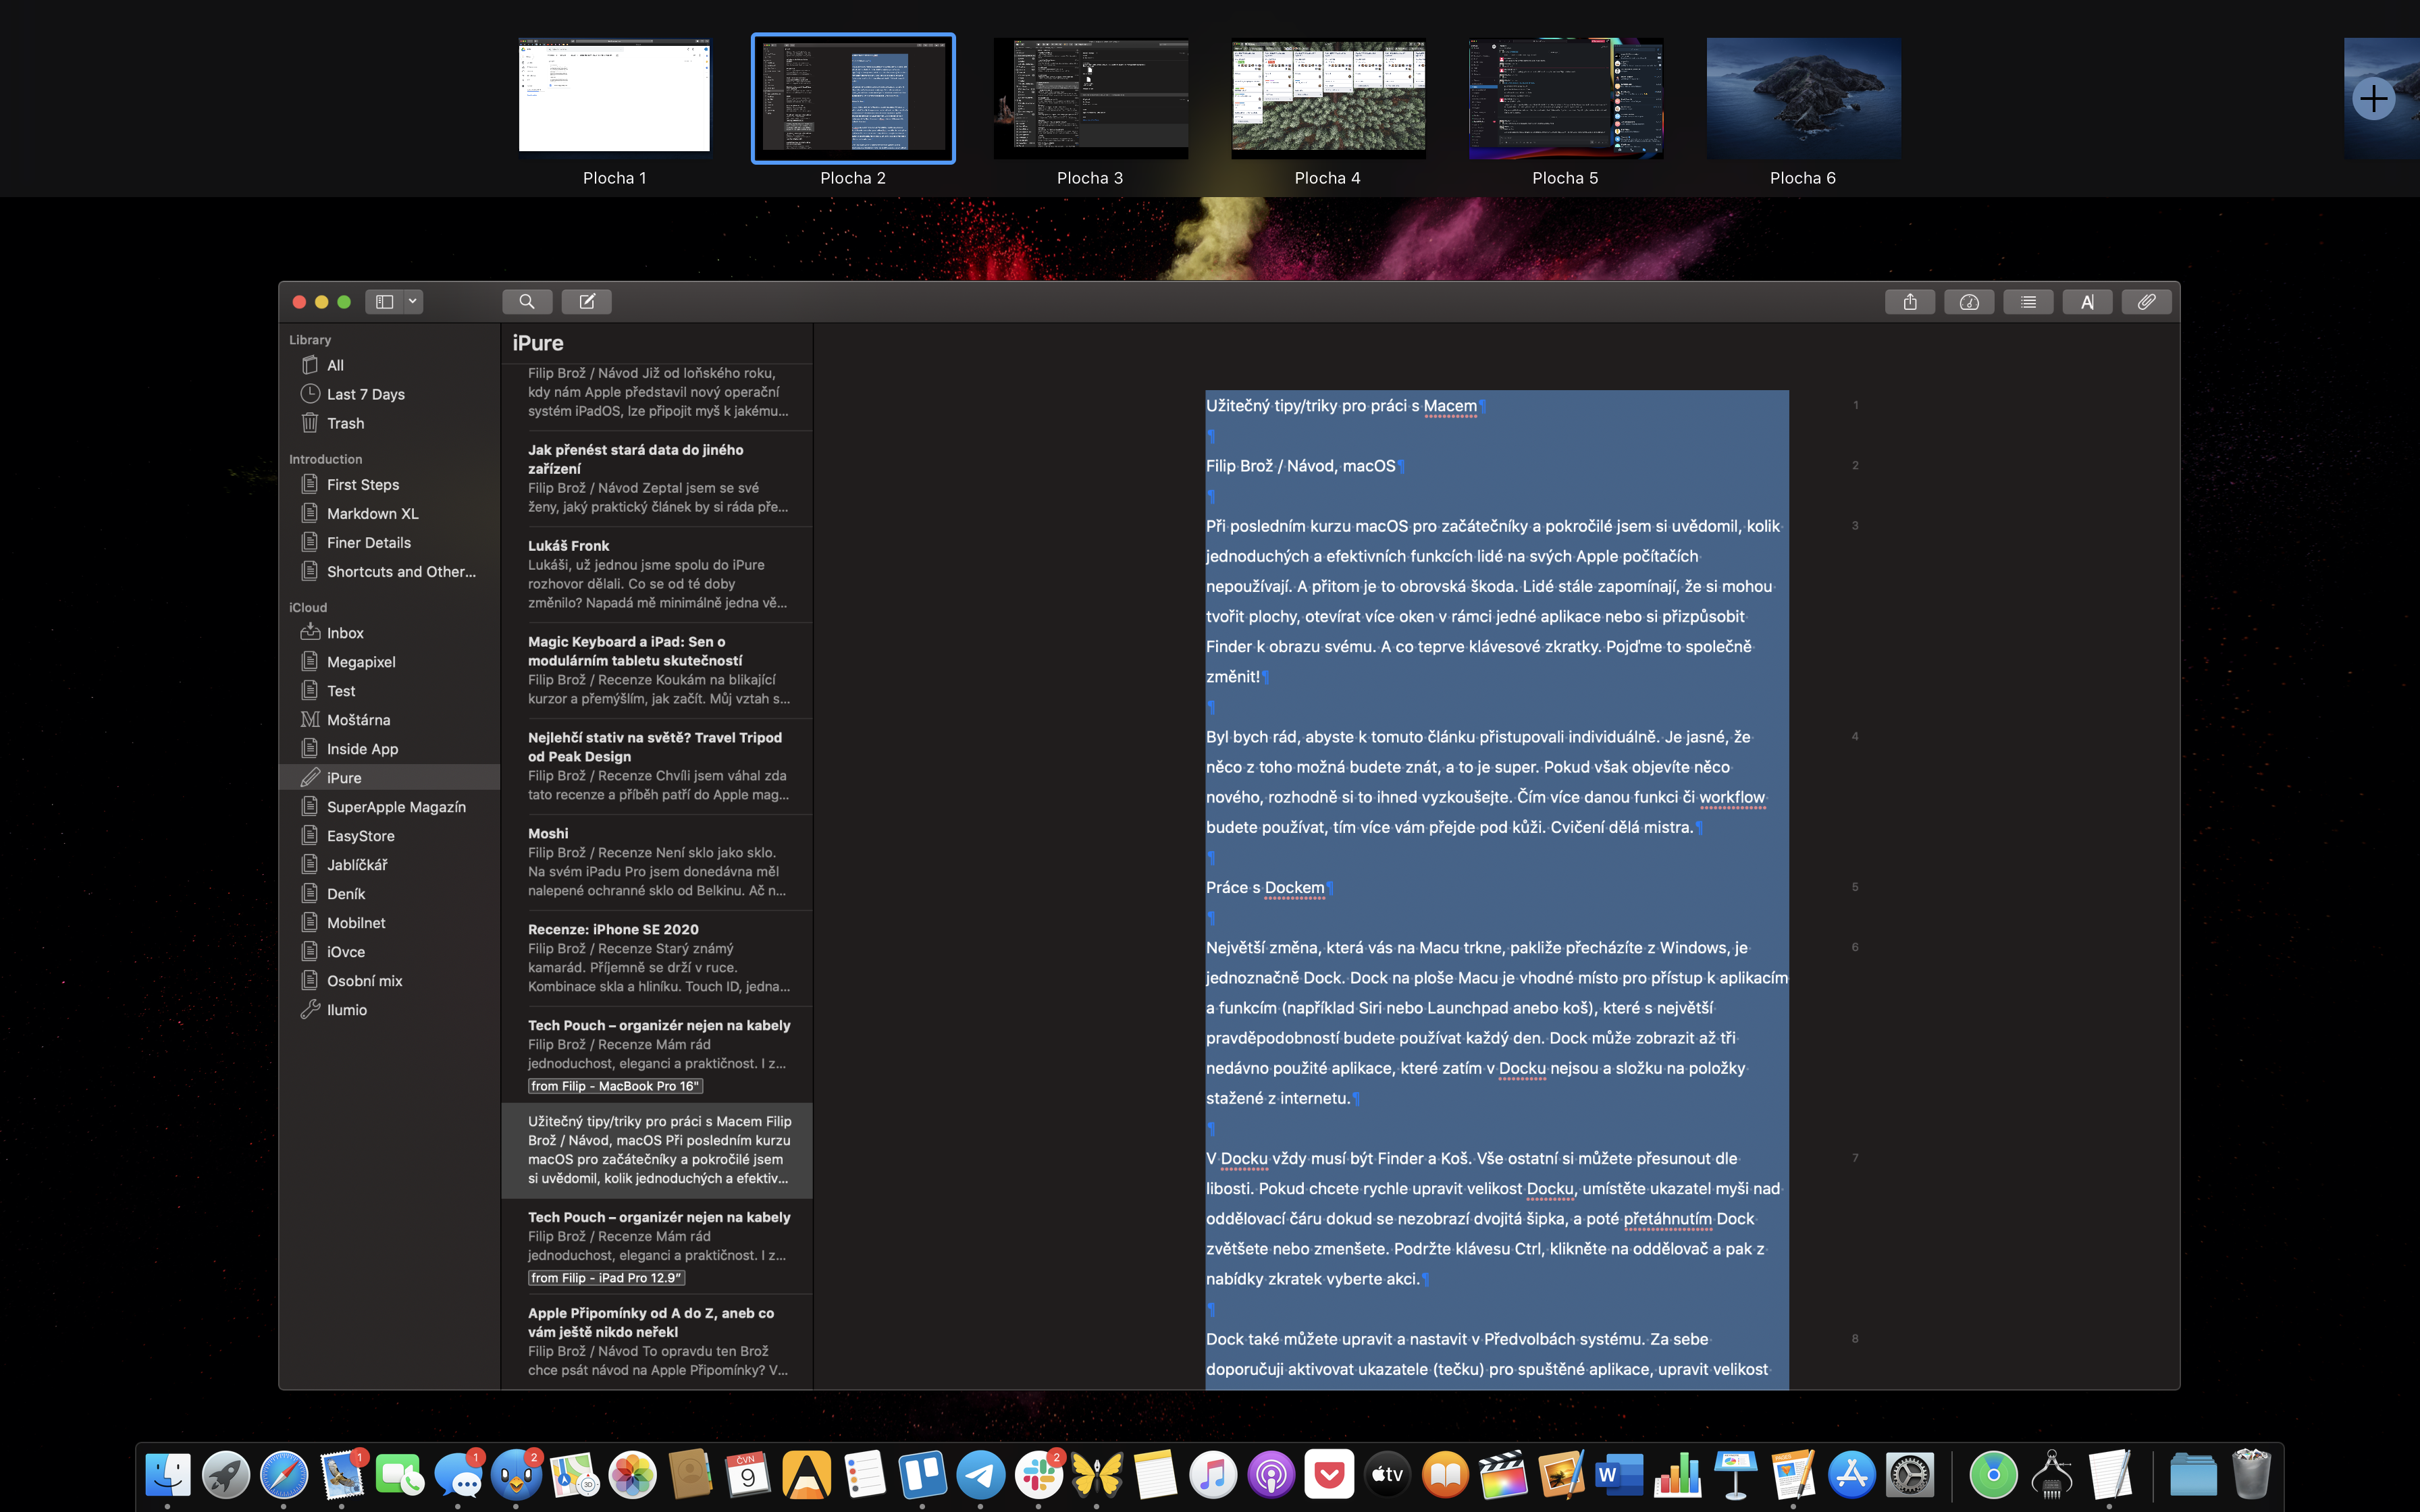Open the statistics gauge icon
The width and height of the screenshot is (2420, 1512).
[1968, 302]
